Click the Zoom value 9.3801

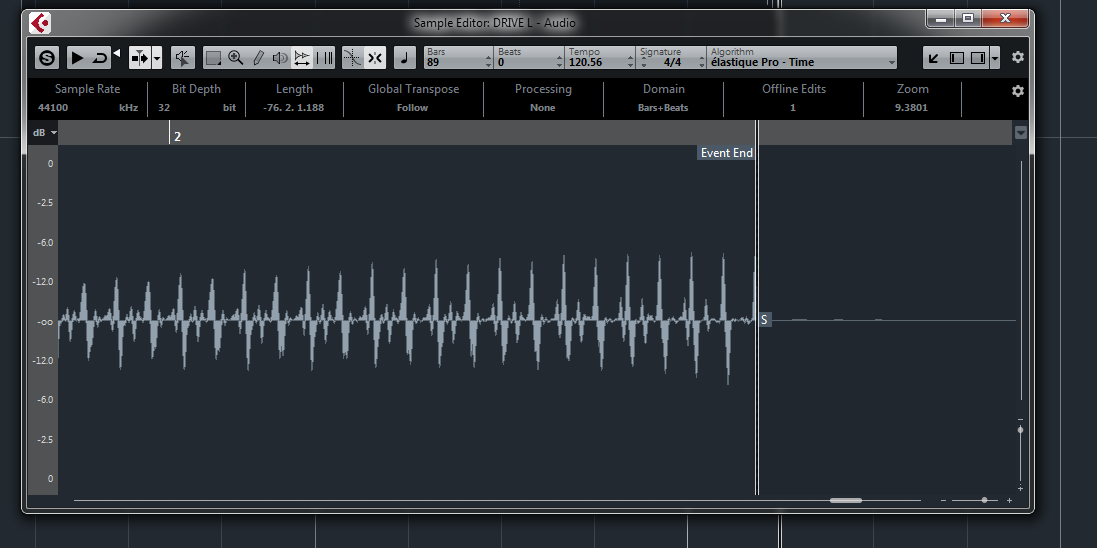coord(912,108)
